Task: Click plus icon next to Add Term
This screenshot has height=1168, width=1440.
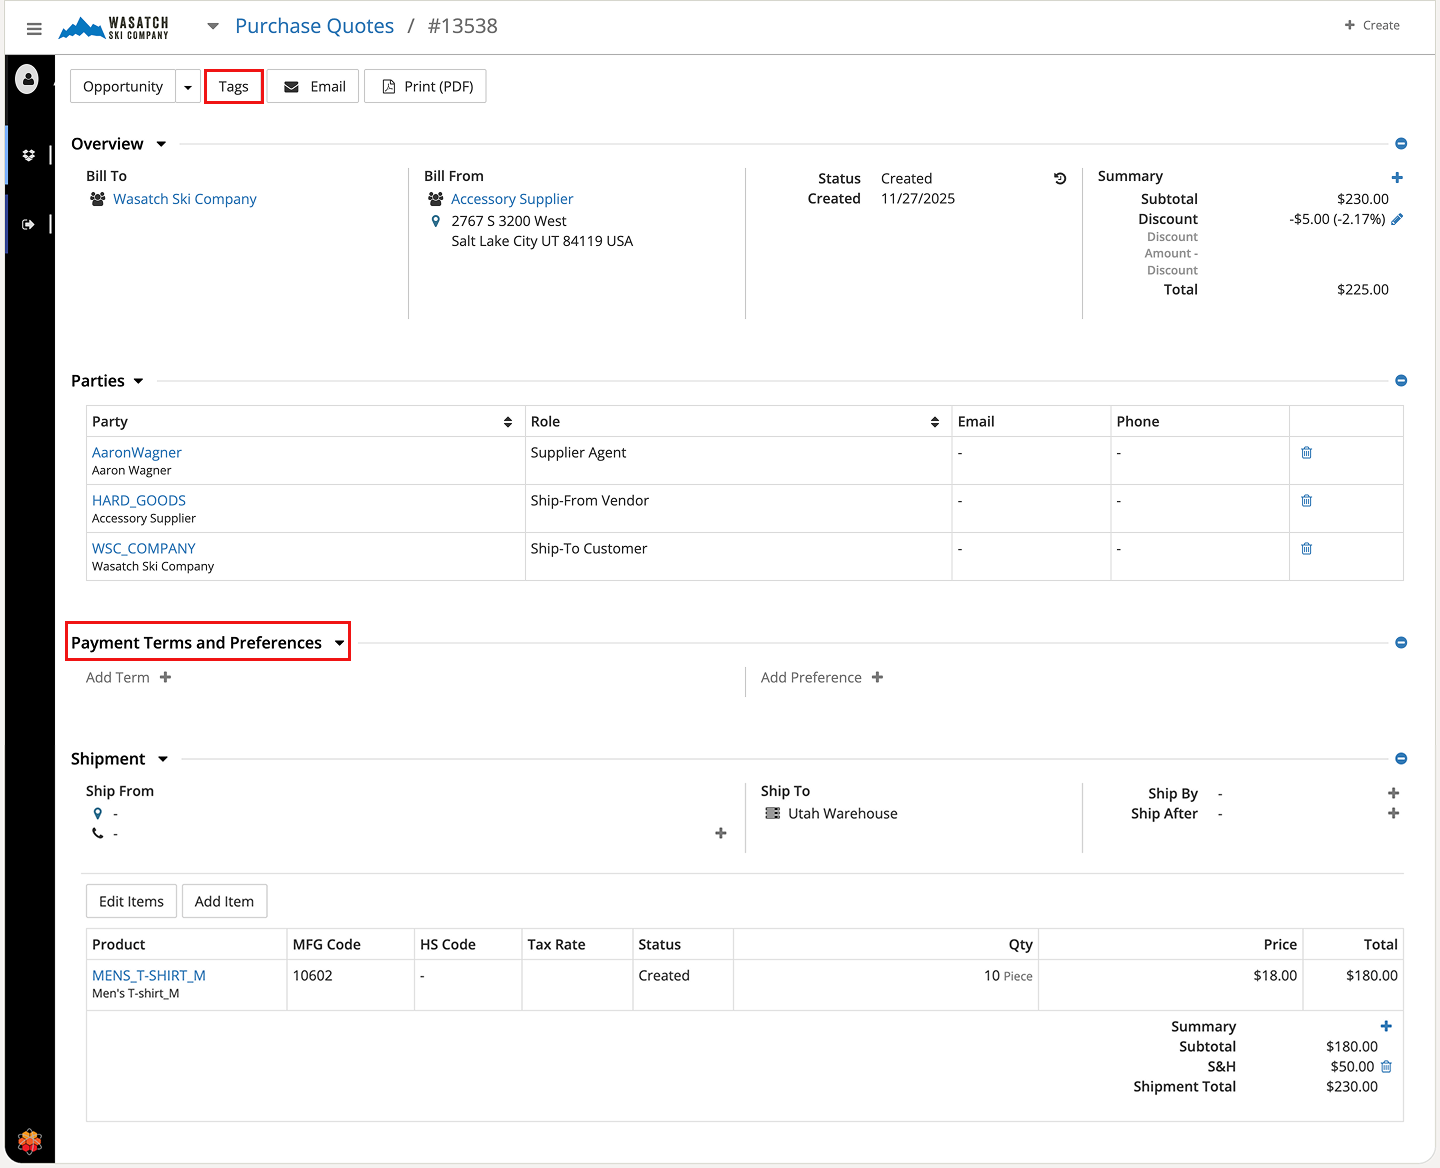Action: pyautogui.click(x=166, y=678)
